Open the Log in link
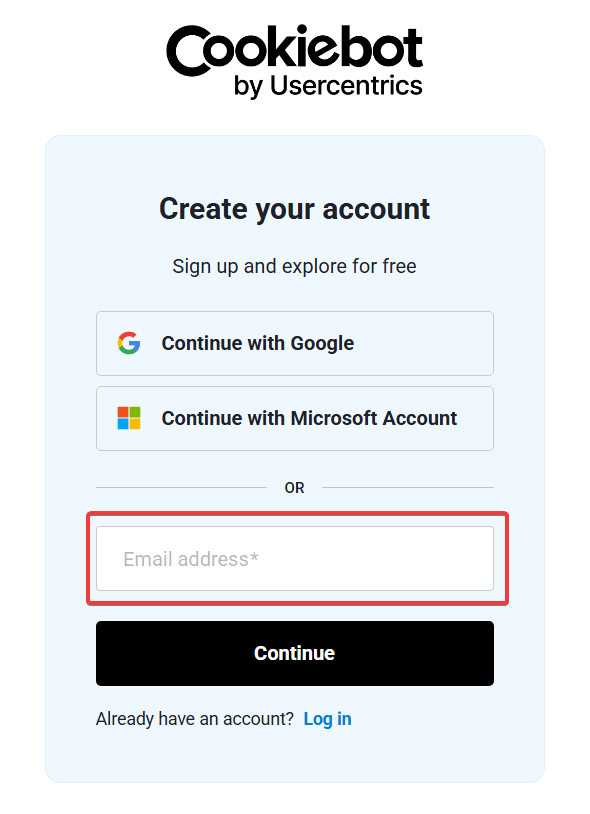590x814 pixels. (327, 719)
